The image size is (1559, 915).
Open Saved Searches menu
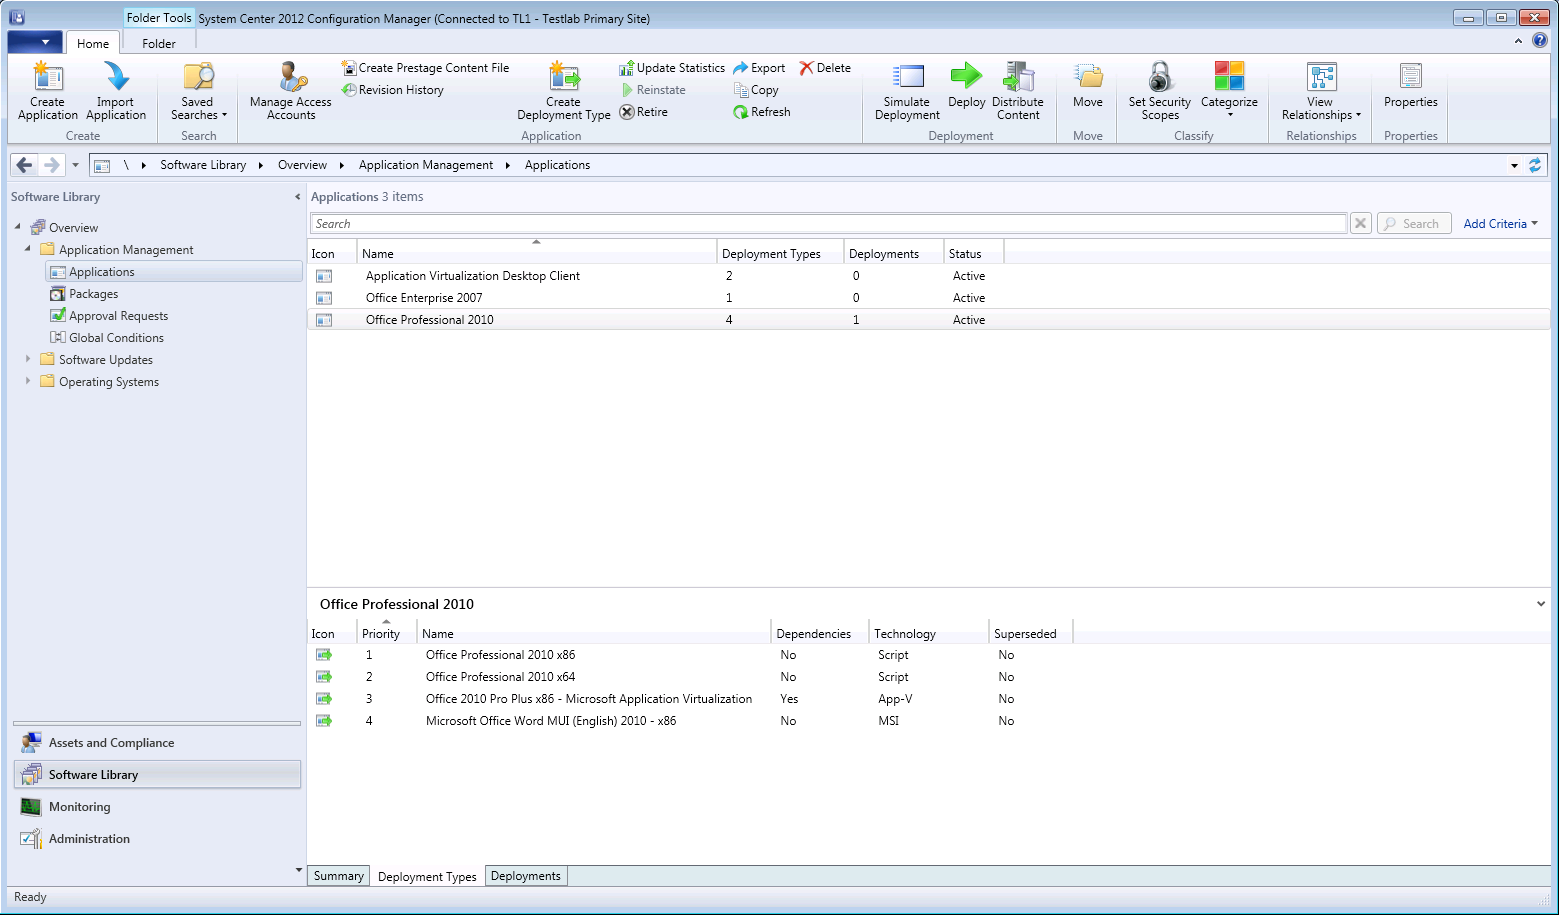(198, 91)
